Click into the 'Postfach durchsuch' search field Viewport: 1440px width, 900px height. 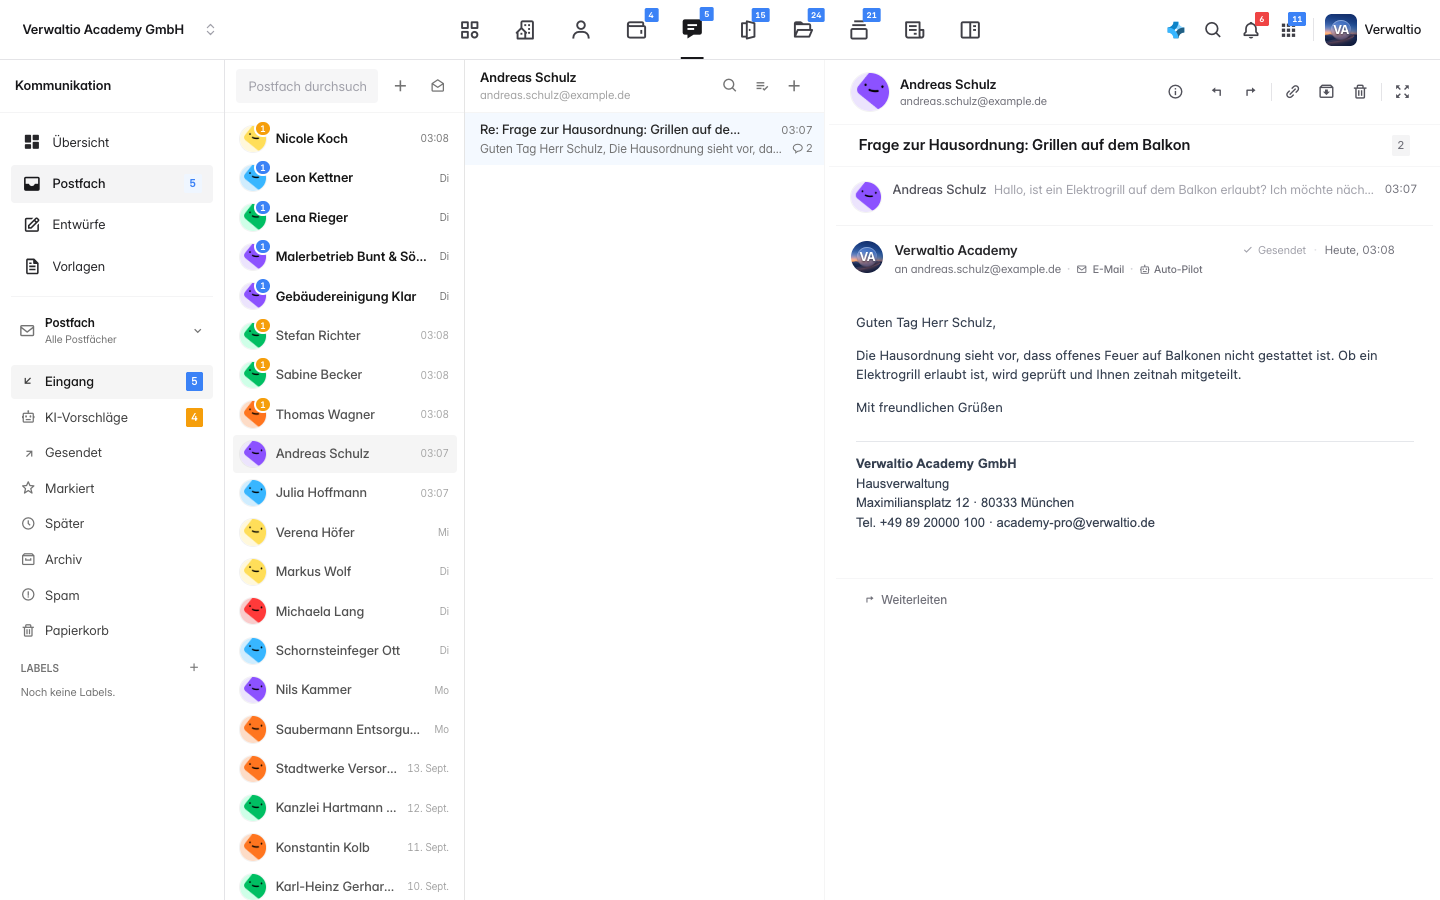[x=307, y=86]
